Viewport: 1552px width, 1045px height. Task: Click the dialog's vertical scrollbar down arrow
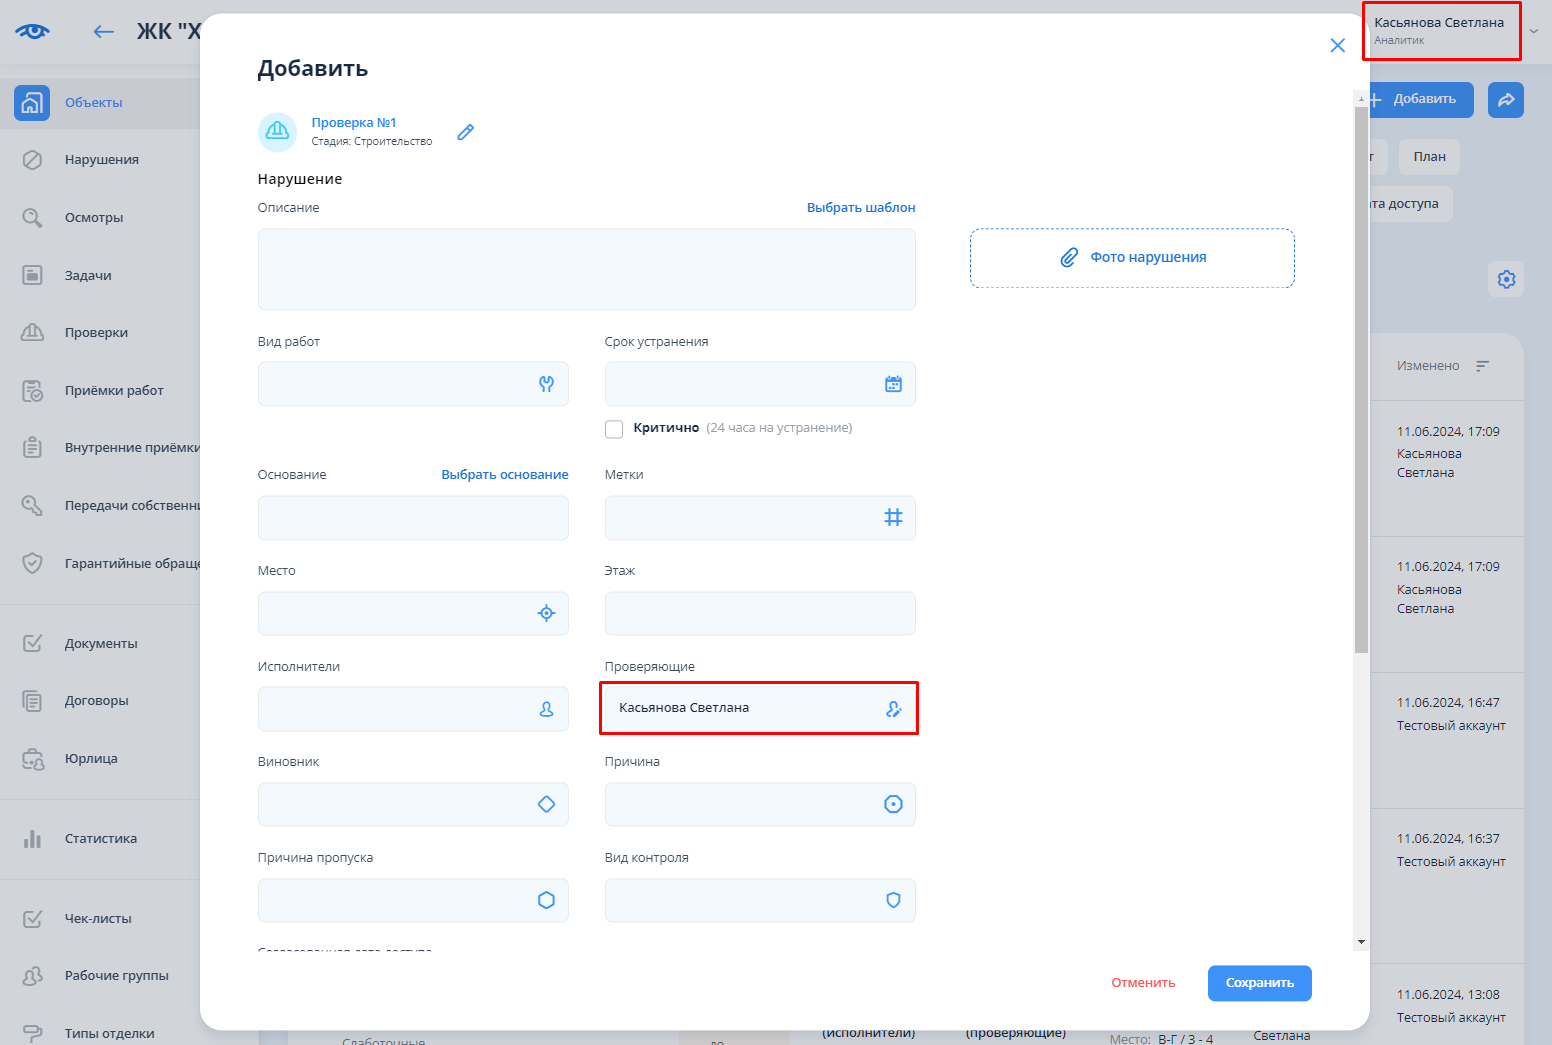click(x=1361, y=942)
